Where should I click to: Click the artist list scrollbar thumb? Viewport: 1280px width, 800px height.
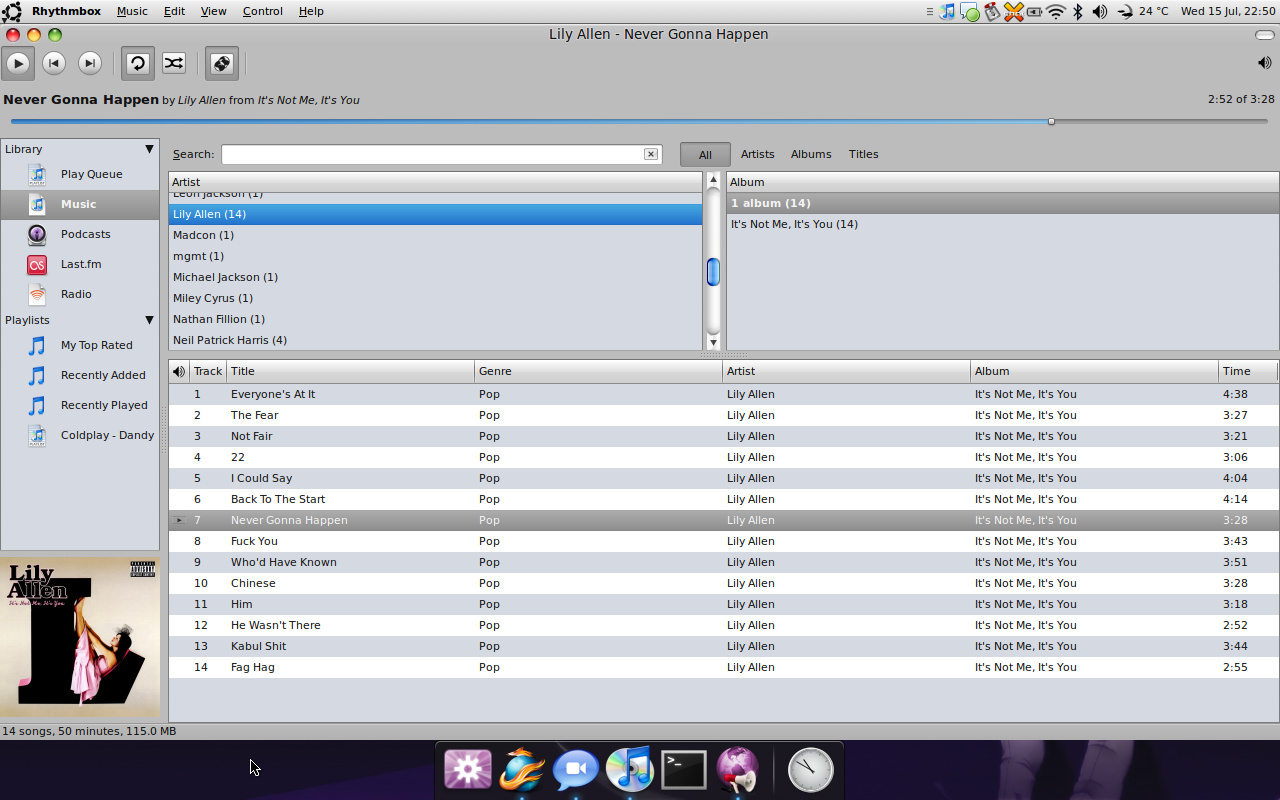(713, 271)
